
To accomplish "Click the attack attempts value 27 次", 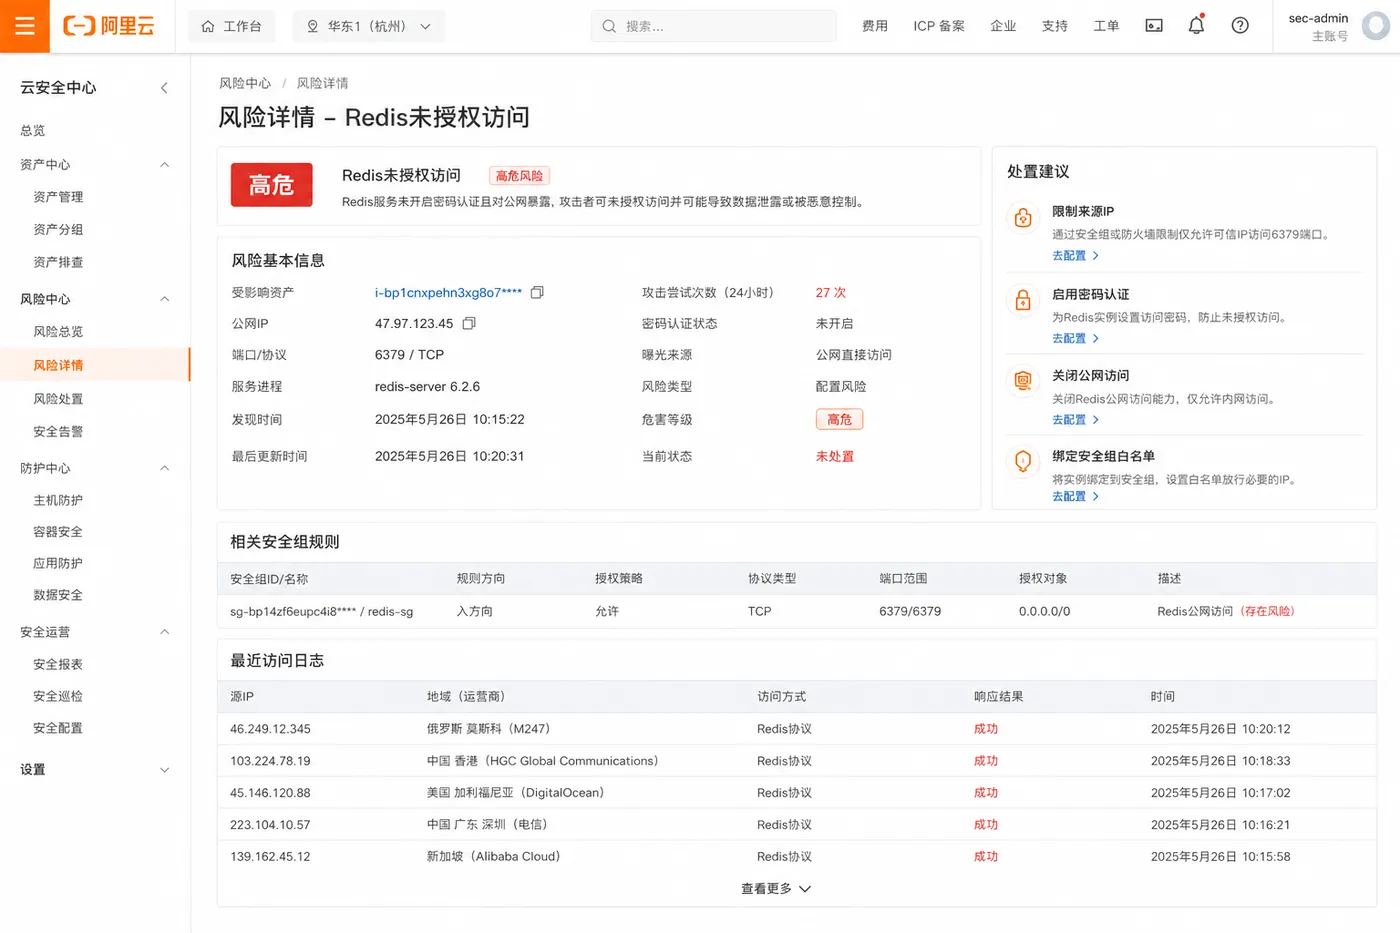I will point(831,293).
